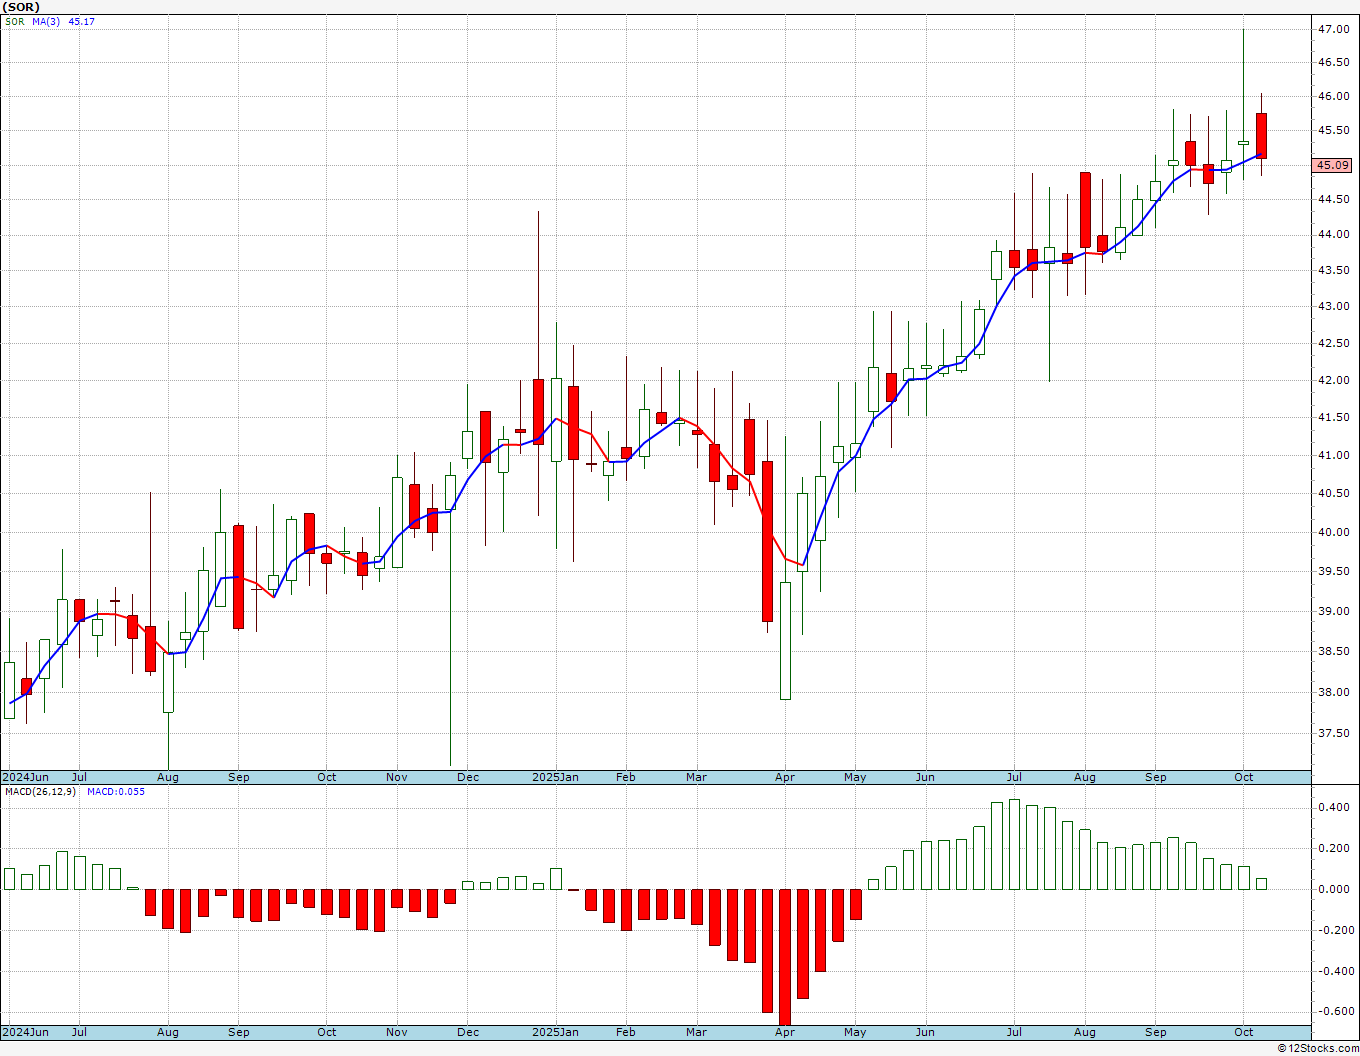Select the "44.00" price axis label
The width and height of the screenshot is (1360, 1056).
point(1333,235)
